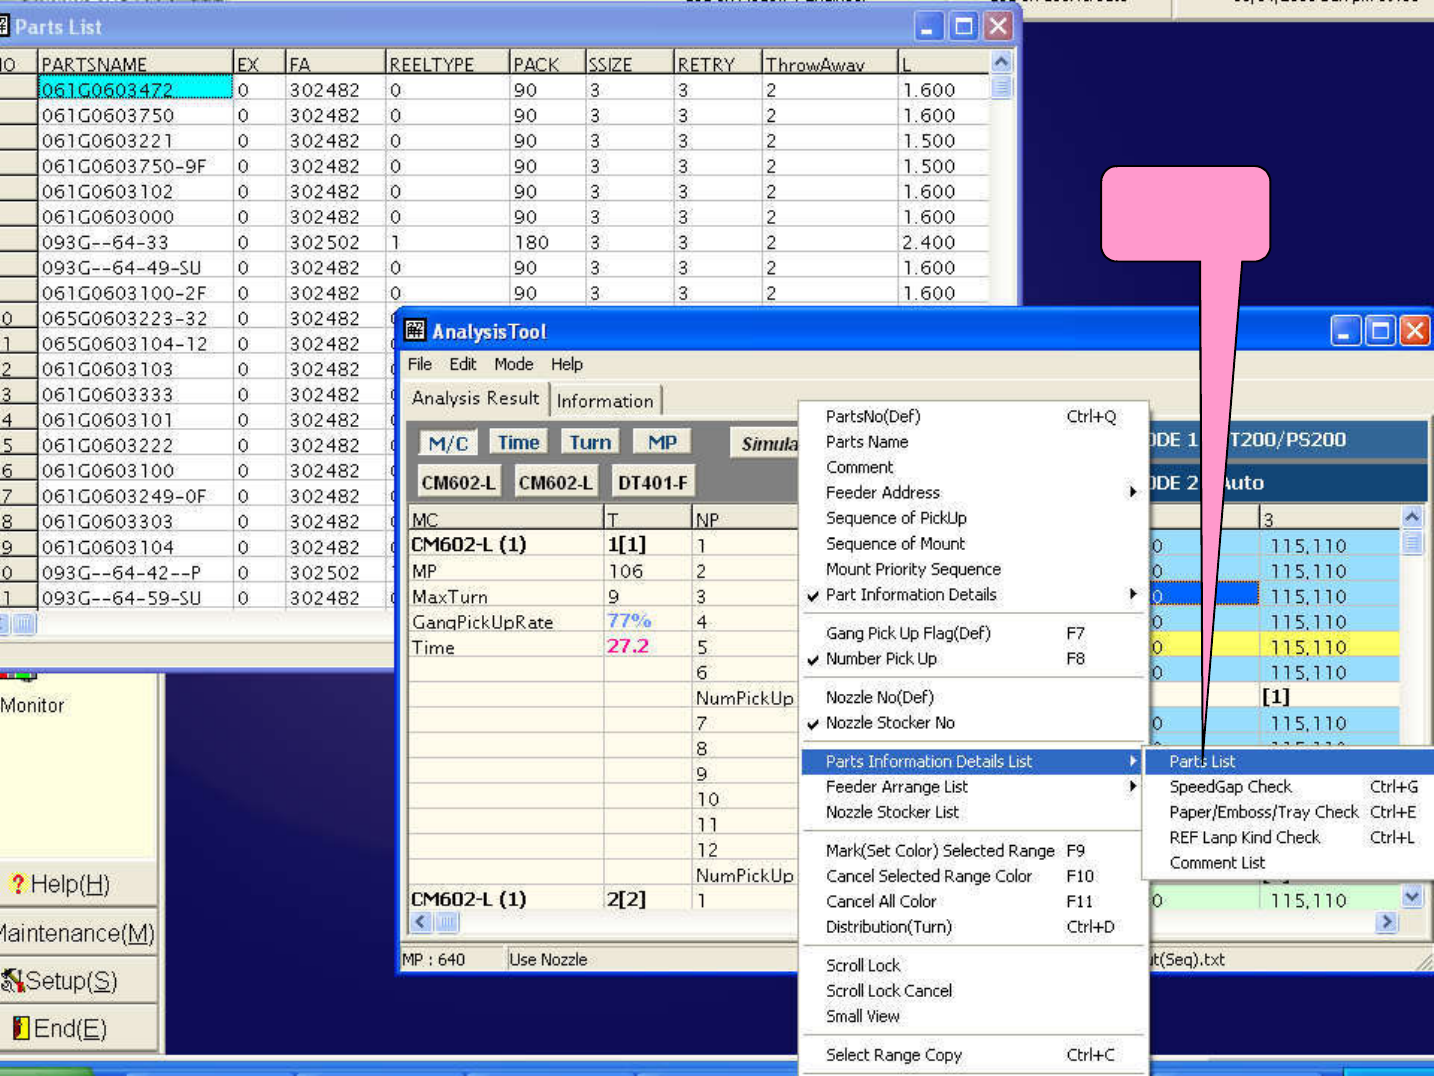Toggle Number Pick Up menu option

coord(880,659)
